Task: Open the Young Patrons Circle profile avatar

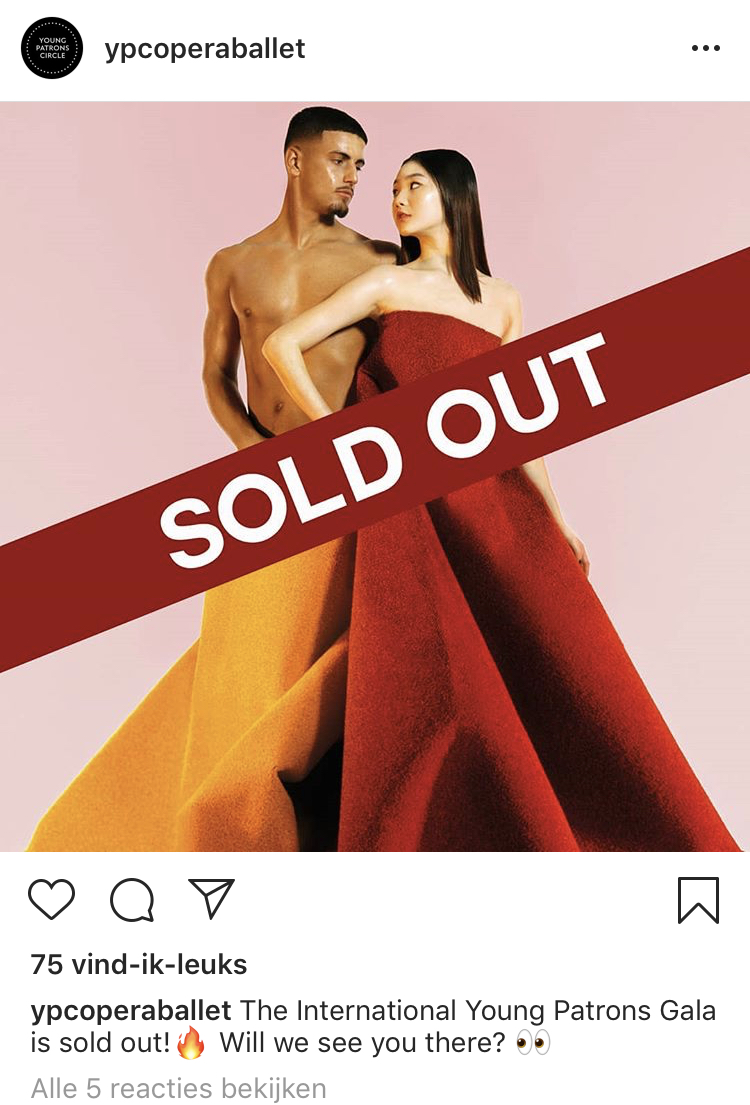Action: coord(52,48)
